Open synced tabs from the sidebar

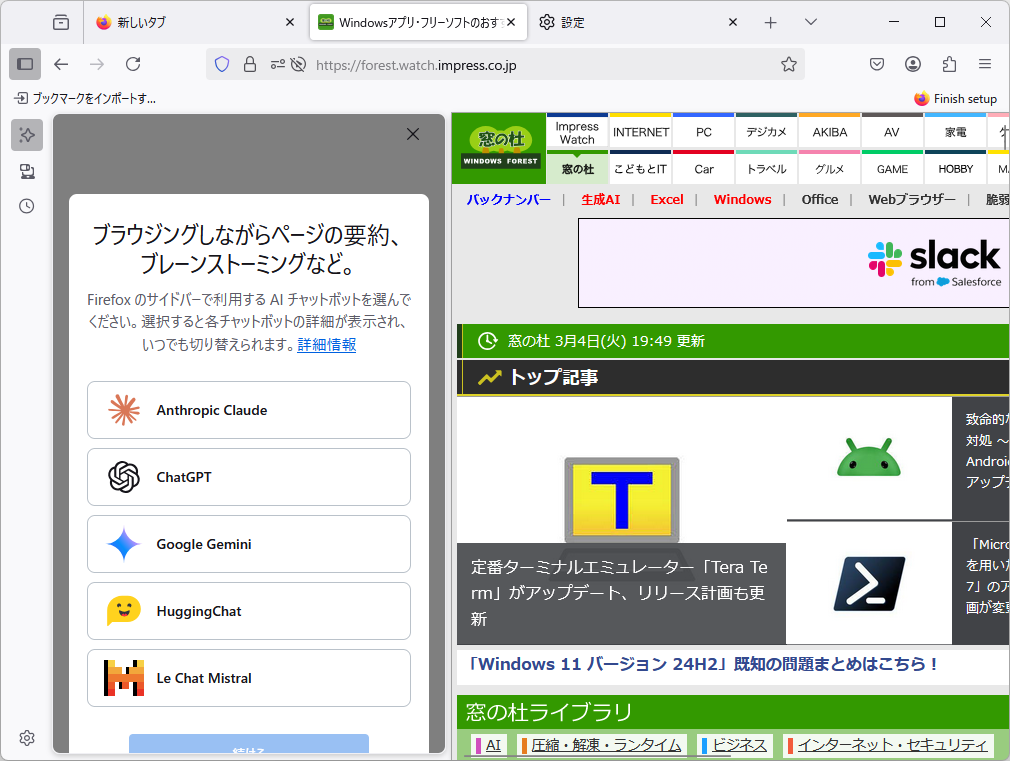[x=26, y=170]
